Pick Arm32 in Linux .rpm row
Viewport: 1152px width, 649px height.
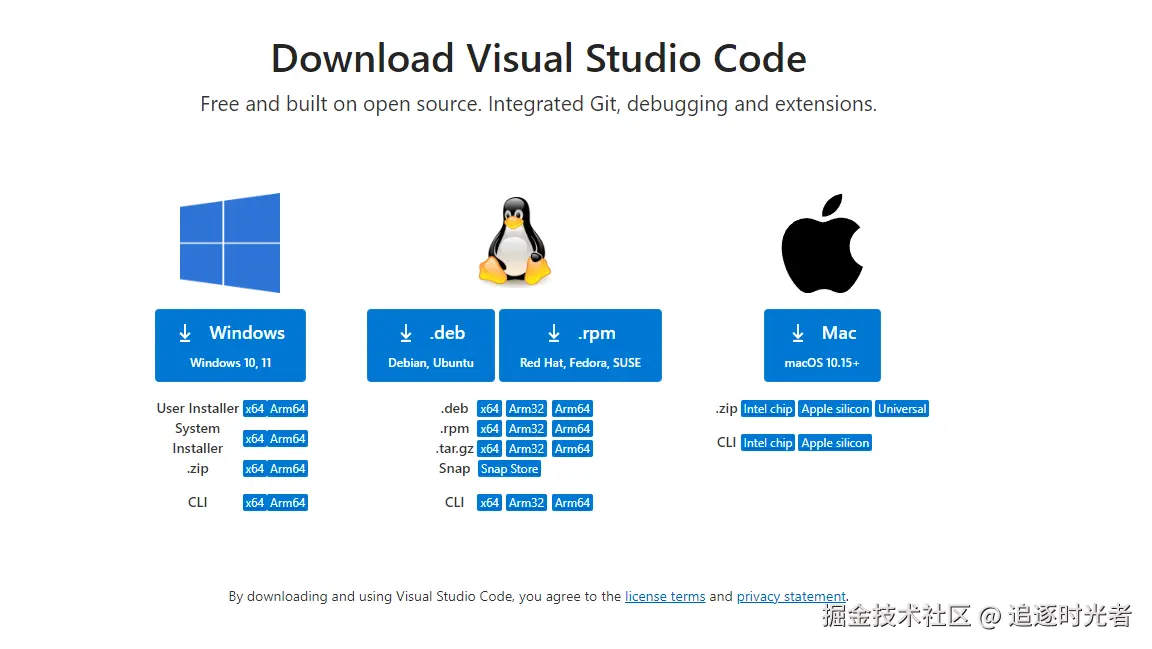click(527, 429)
